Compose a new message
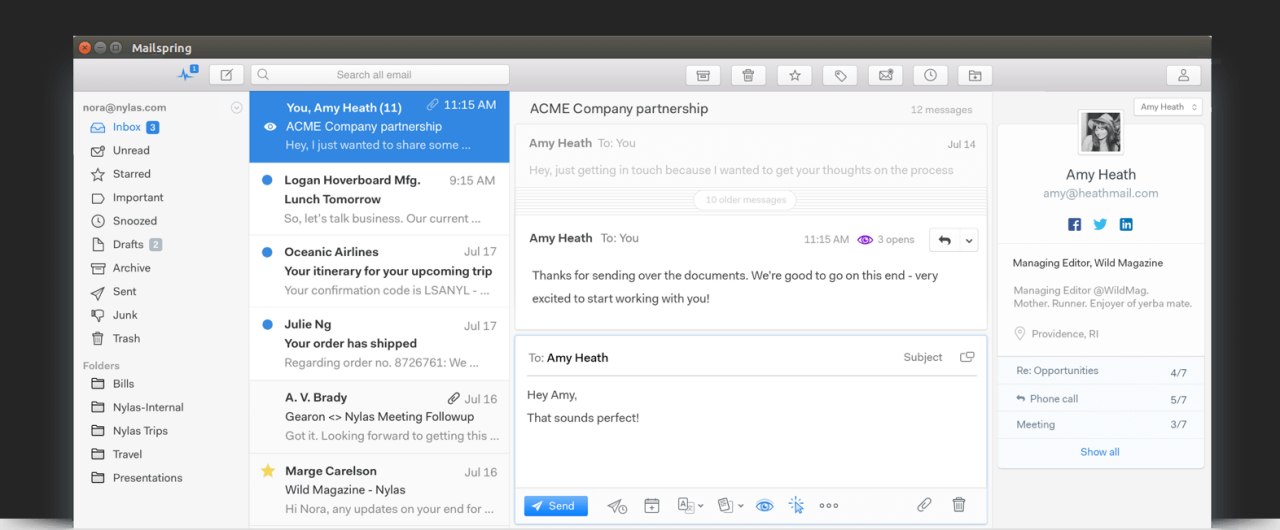This screenshot has width=1280, height=530. click(226, 74)
